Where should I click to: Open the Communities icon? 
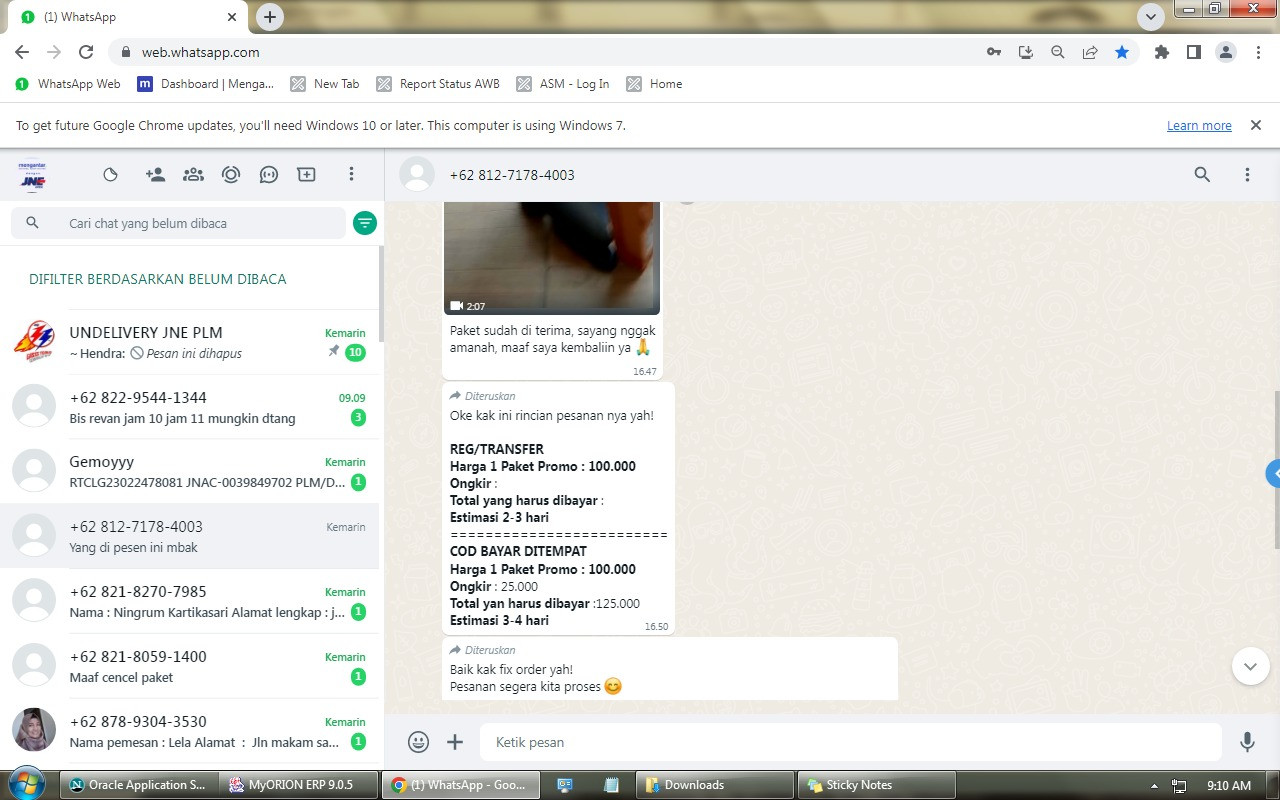click(x=193, y=174)
